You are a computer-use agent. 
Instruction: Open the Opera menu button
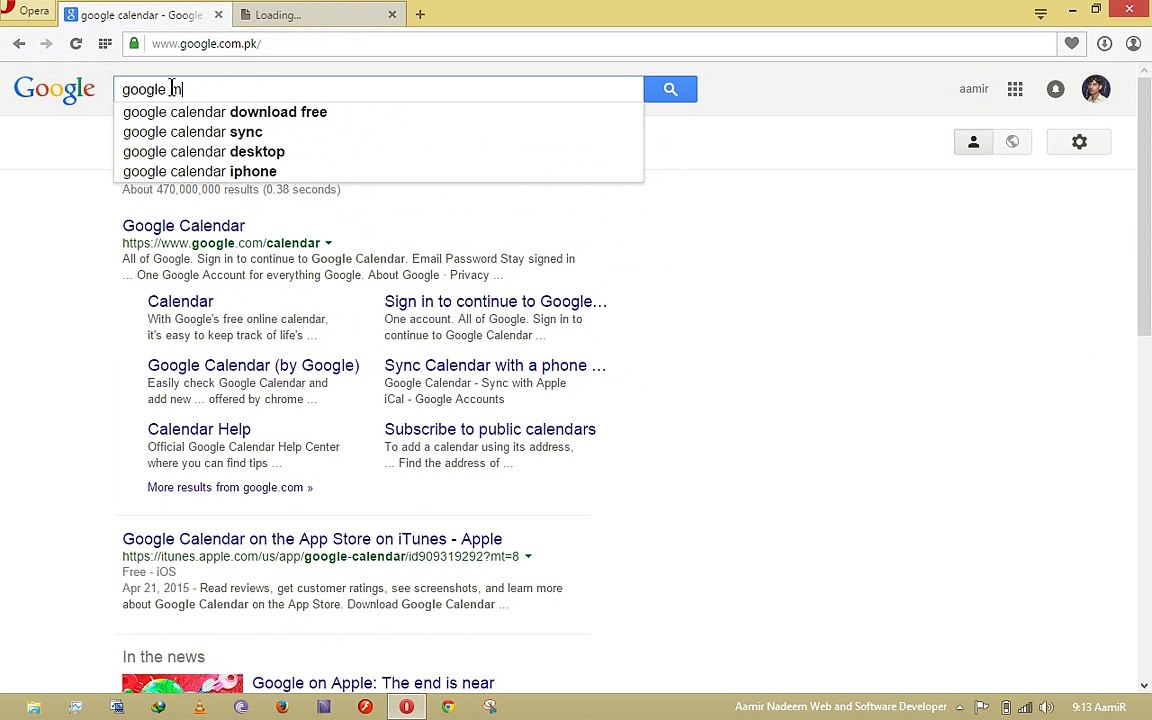click(x=26, y=11)
